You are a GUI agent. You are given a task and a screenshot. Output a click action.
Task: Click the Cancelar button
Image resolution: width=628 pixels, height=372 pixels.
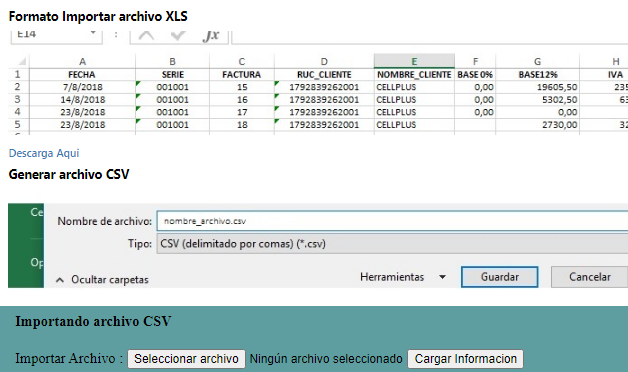(590, 277)
